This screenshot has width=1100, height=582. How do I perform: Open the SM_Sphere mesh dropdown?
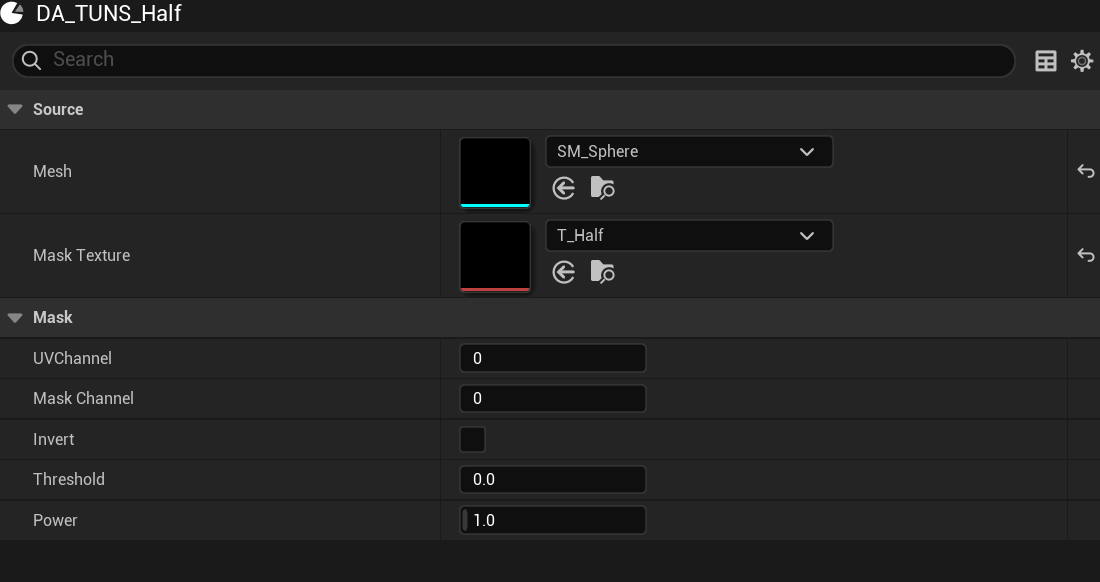[x=689, y=151]
